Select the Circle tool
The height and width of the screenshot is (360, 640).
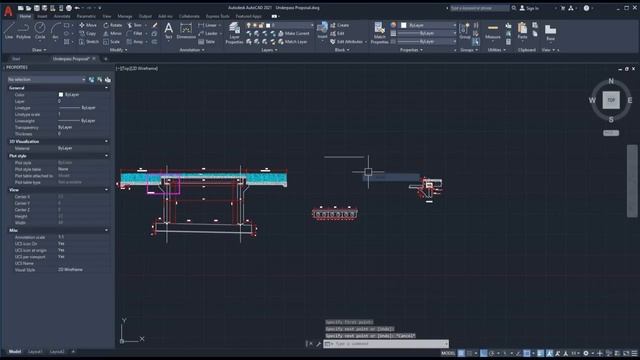(40, 31)
